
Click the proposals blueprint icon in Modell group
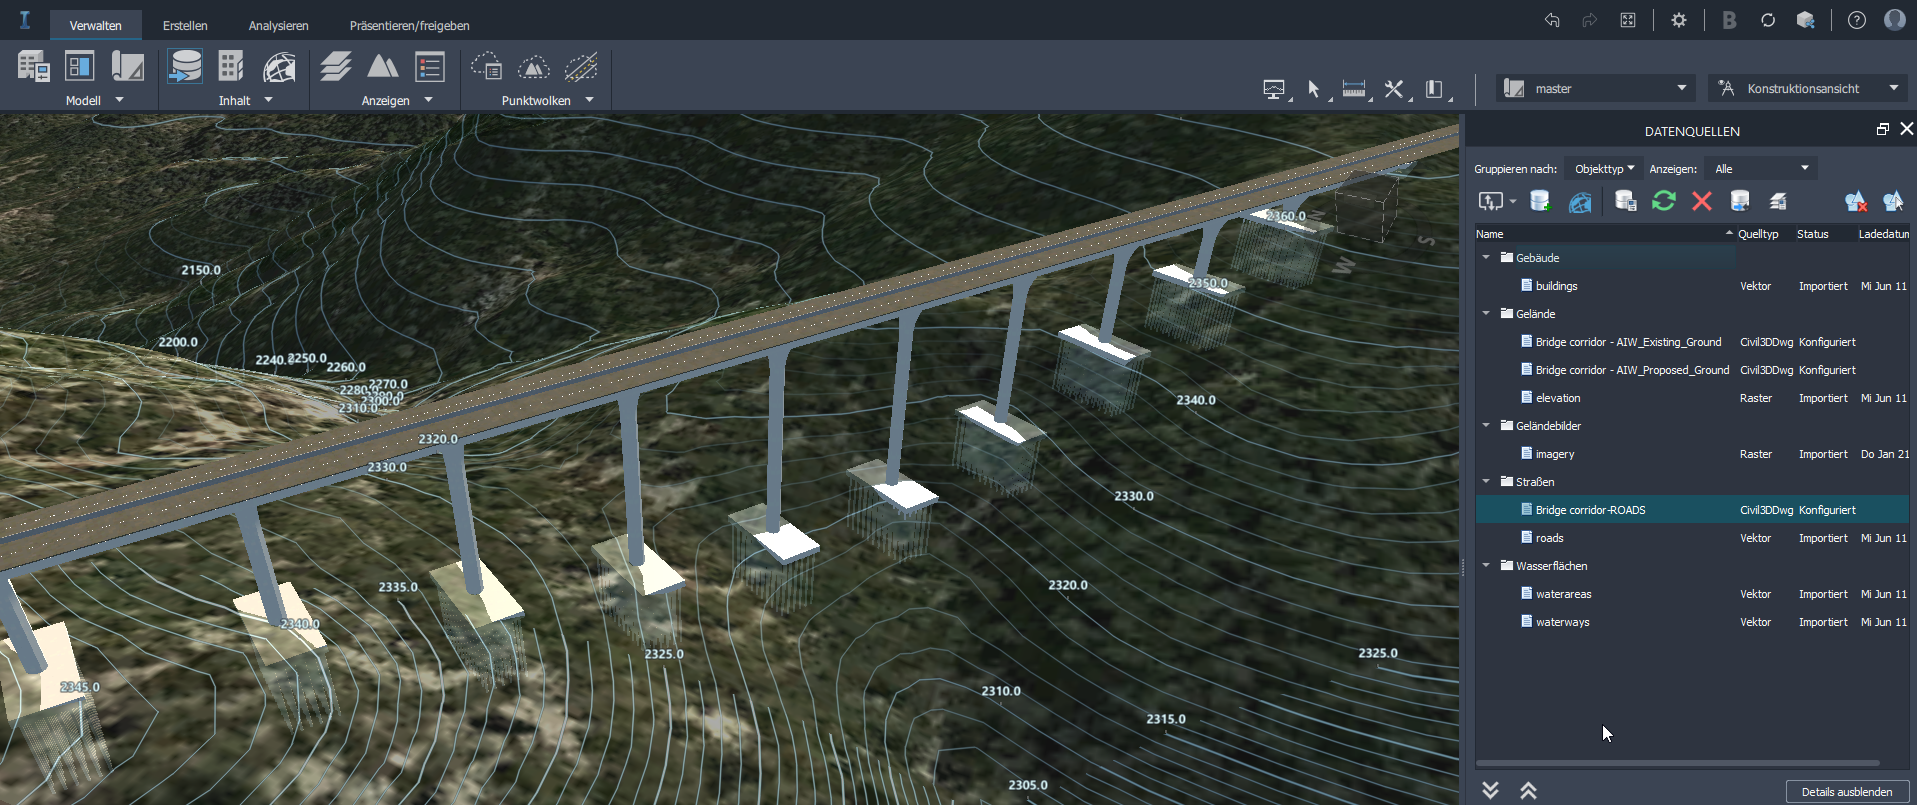click(x=127, y=67)
